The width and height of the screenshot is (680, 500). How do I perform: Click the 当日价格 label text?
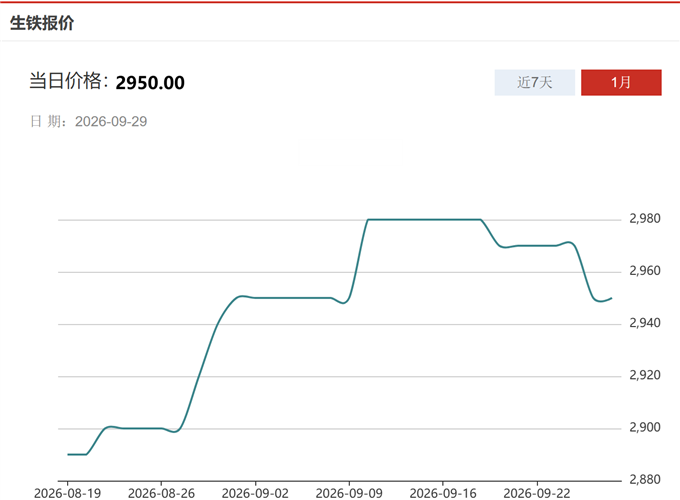[x=65, y=81]
